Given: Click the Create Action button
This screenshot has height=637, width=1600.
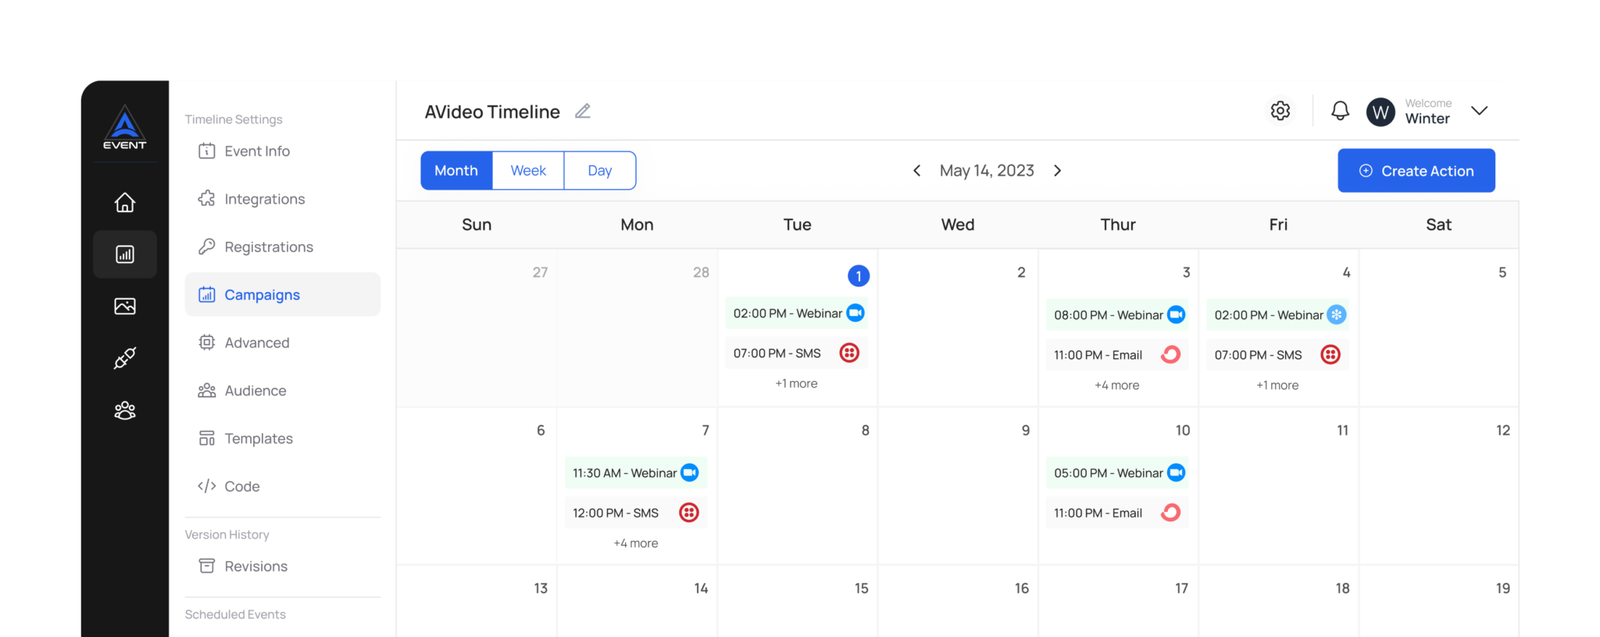Looking at the screenshot, I should tap(1416, 171).
